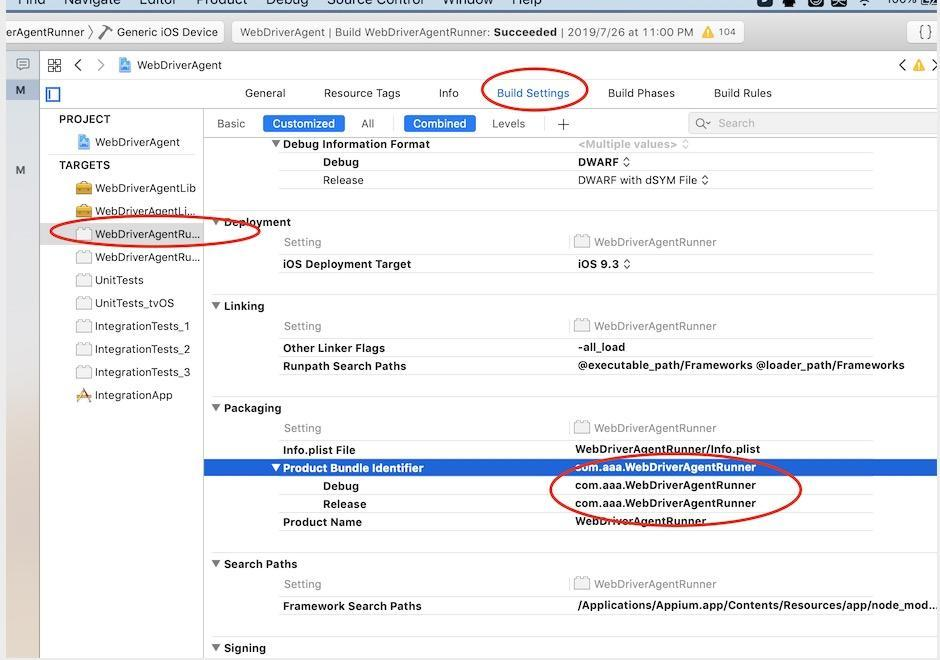
Task: Collapse Debug Information Format setting
Action: coord(276,144)
